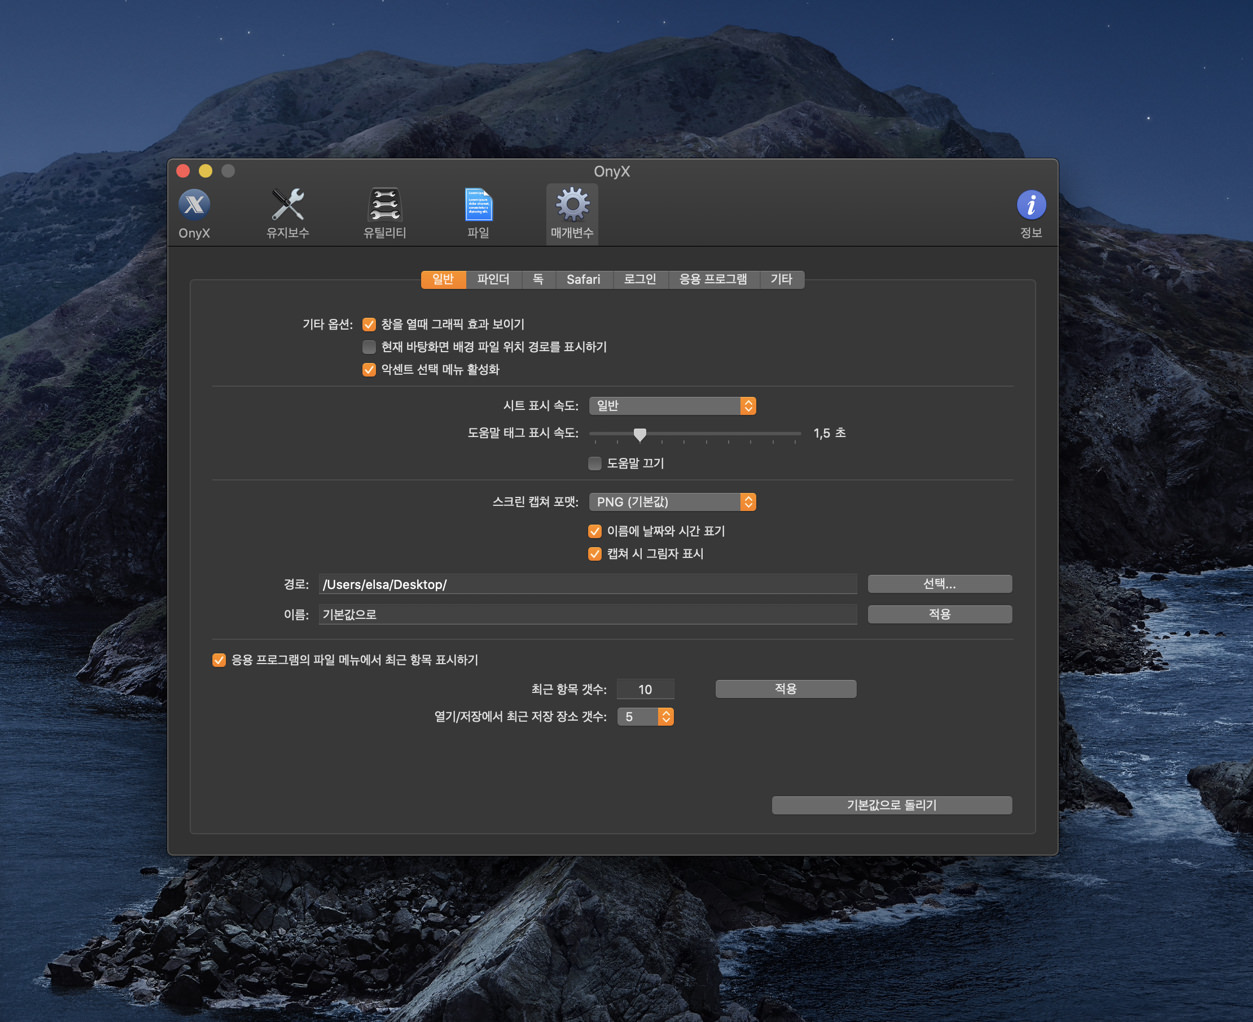Image resolution: width=1253 pixels, height=1022 pixels.
Task: Close the OnyX window
Action: click(x=183, y=171)
